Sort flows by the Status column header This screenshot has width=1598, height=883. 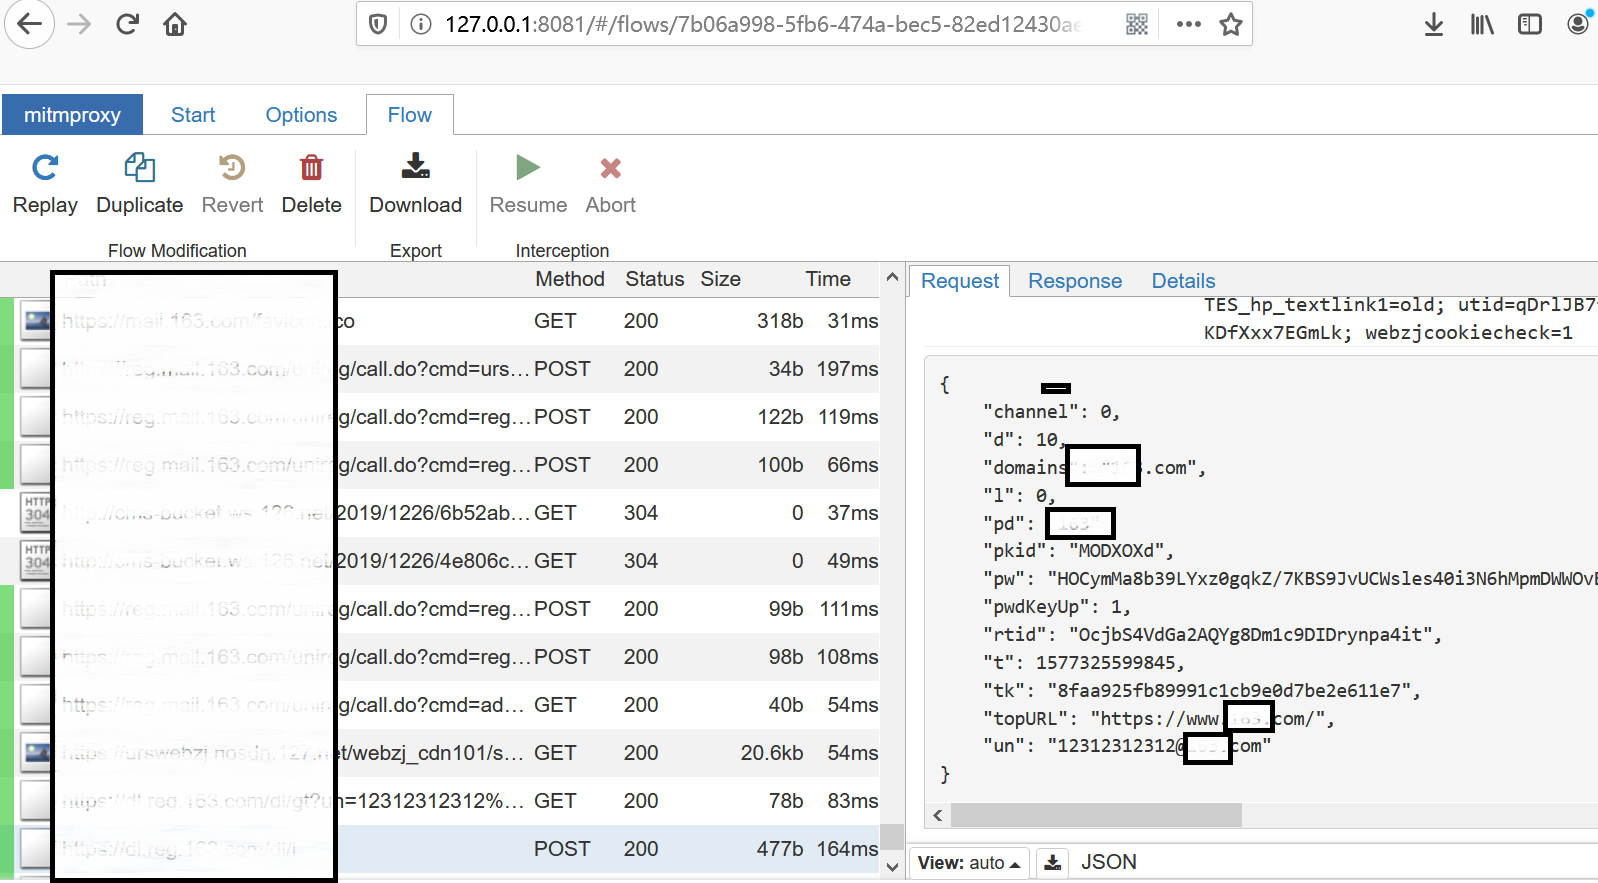coord(655,279)
